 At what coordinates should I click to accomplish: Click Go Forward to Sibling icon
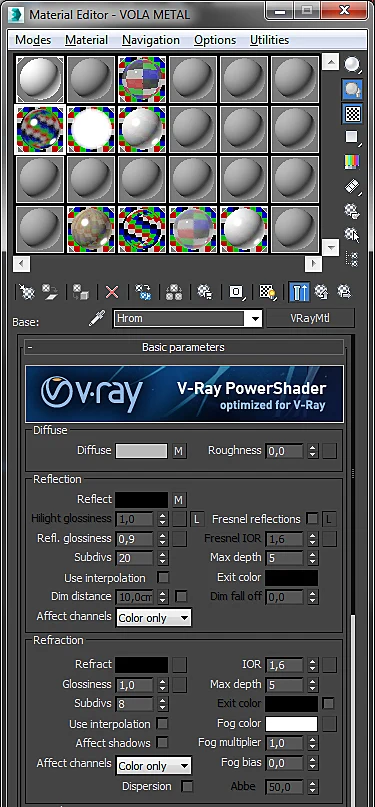click(x=344, y=292)
